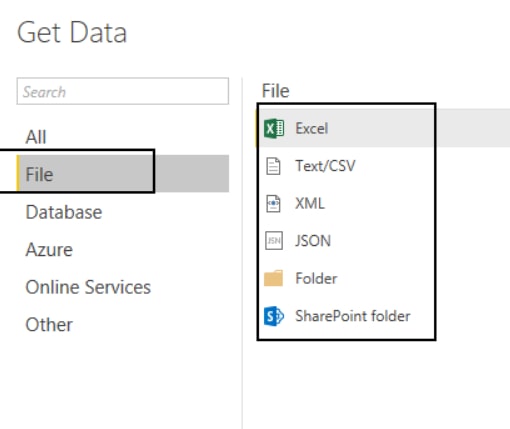This screenshot has height=429, width=510.
Task: Pick the SharePoint folder text entry
Action: (353, 316)
